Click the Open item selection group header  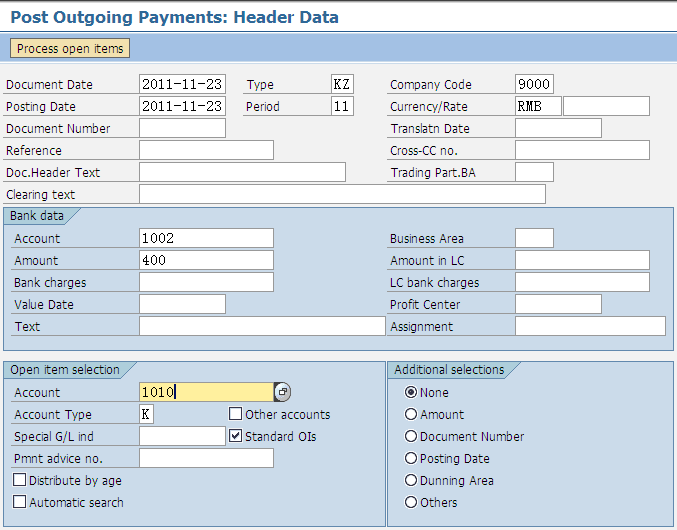click(x=65, y=370)
